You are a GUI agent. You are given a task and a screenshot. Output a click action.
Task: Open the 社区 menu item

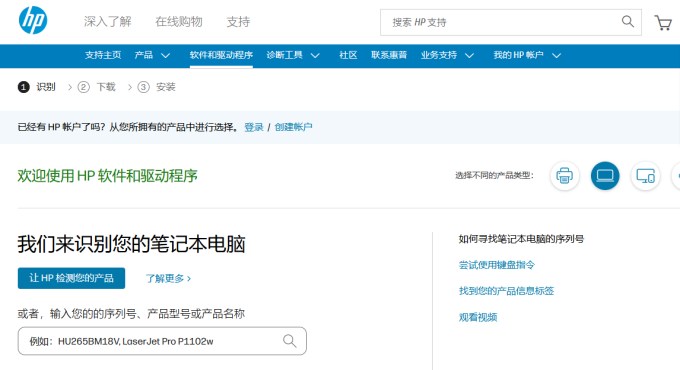[348, 55]
